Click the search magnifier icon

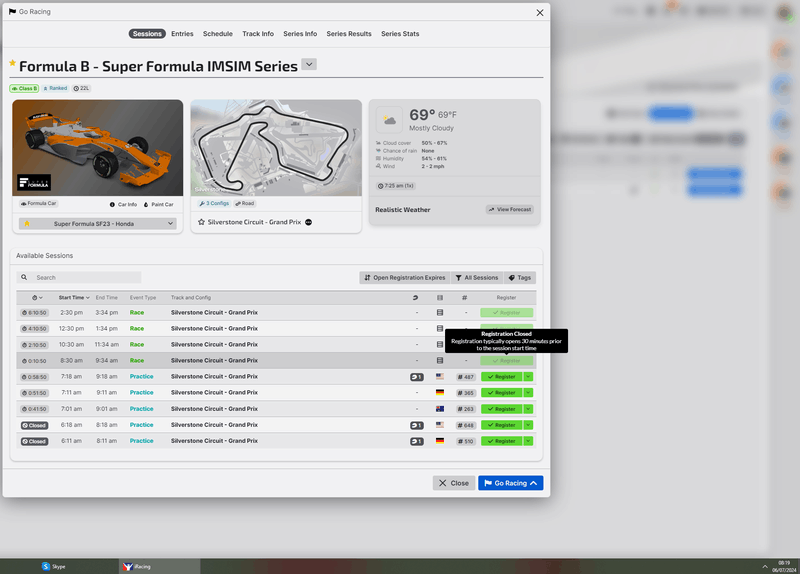click(x=24, y=277)
